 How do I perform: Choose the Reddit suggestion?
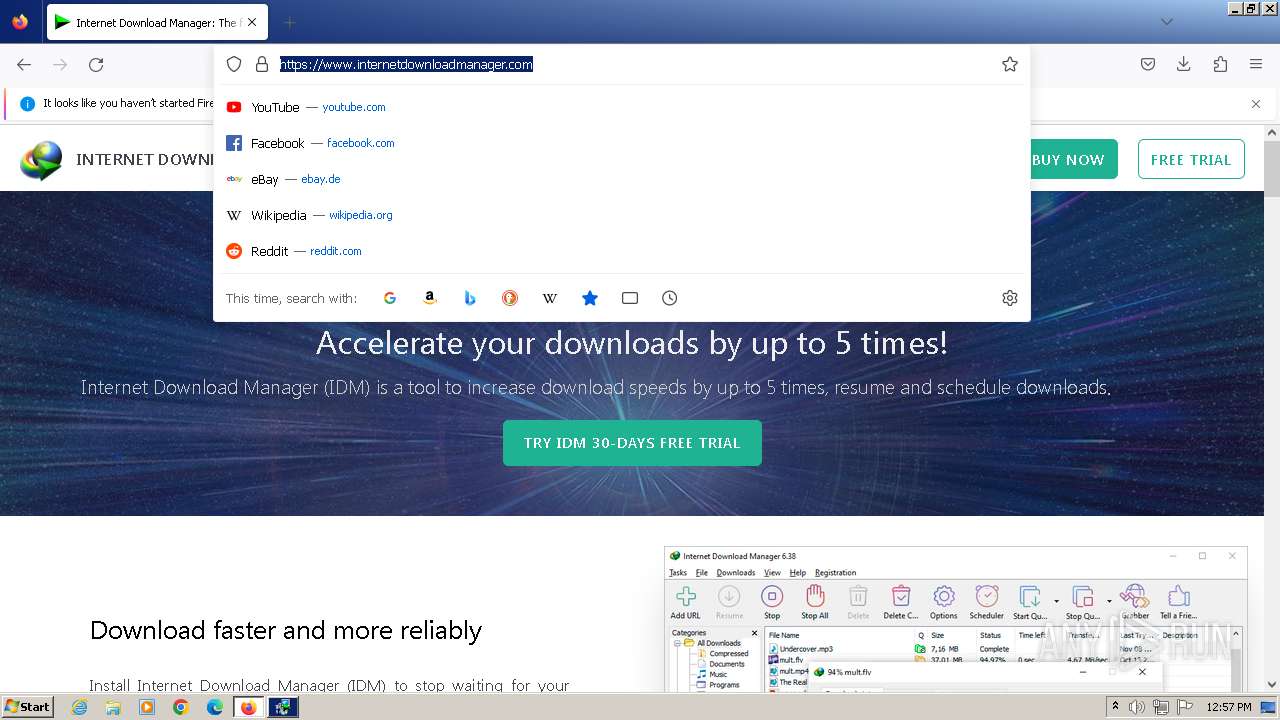click(x=622, y=251)
